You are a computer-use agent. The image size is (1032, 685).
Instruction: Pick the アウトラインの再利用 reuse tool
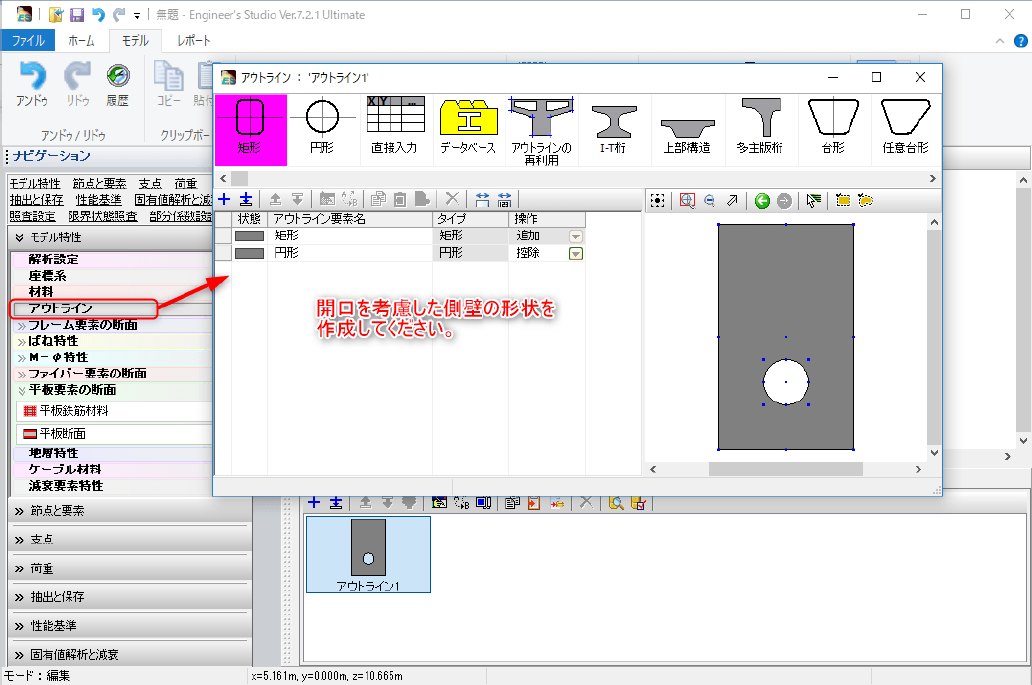(541, 130)
